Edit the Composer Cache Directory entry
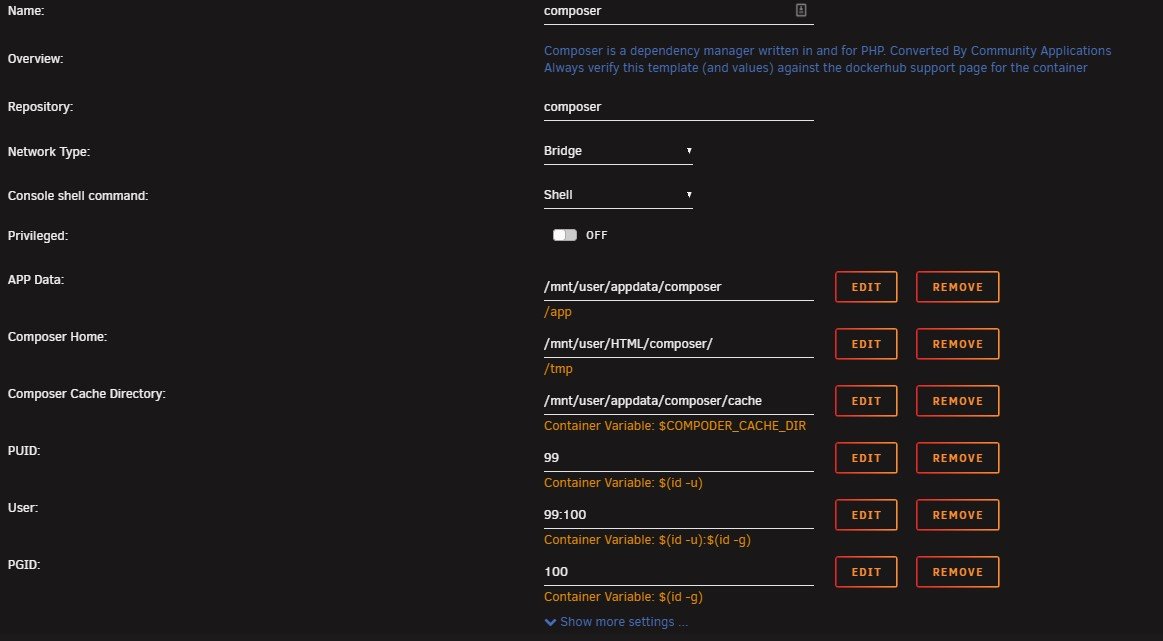1163x641 pixels. coord(866,401)
